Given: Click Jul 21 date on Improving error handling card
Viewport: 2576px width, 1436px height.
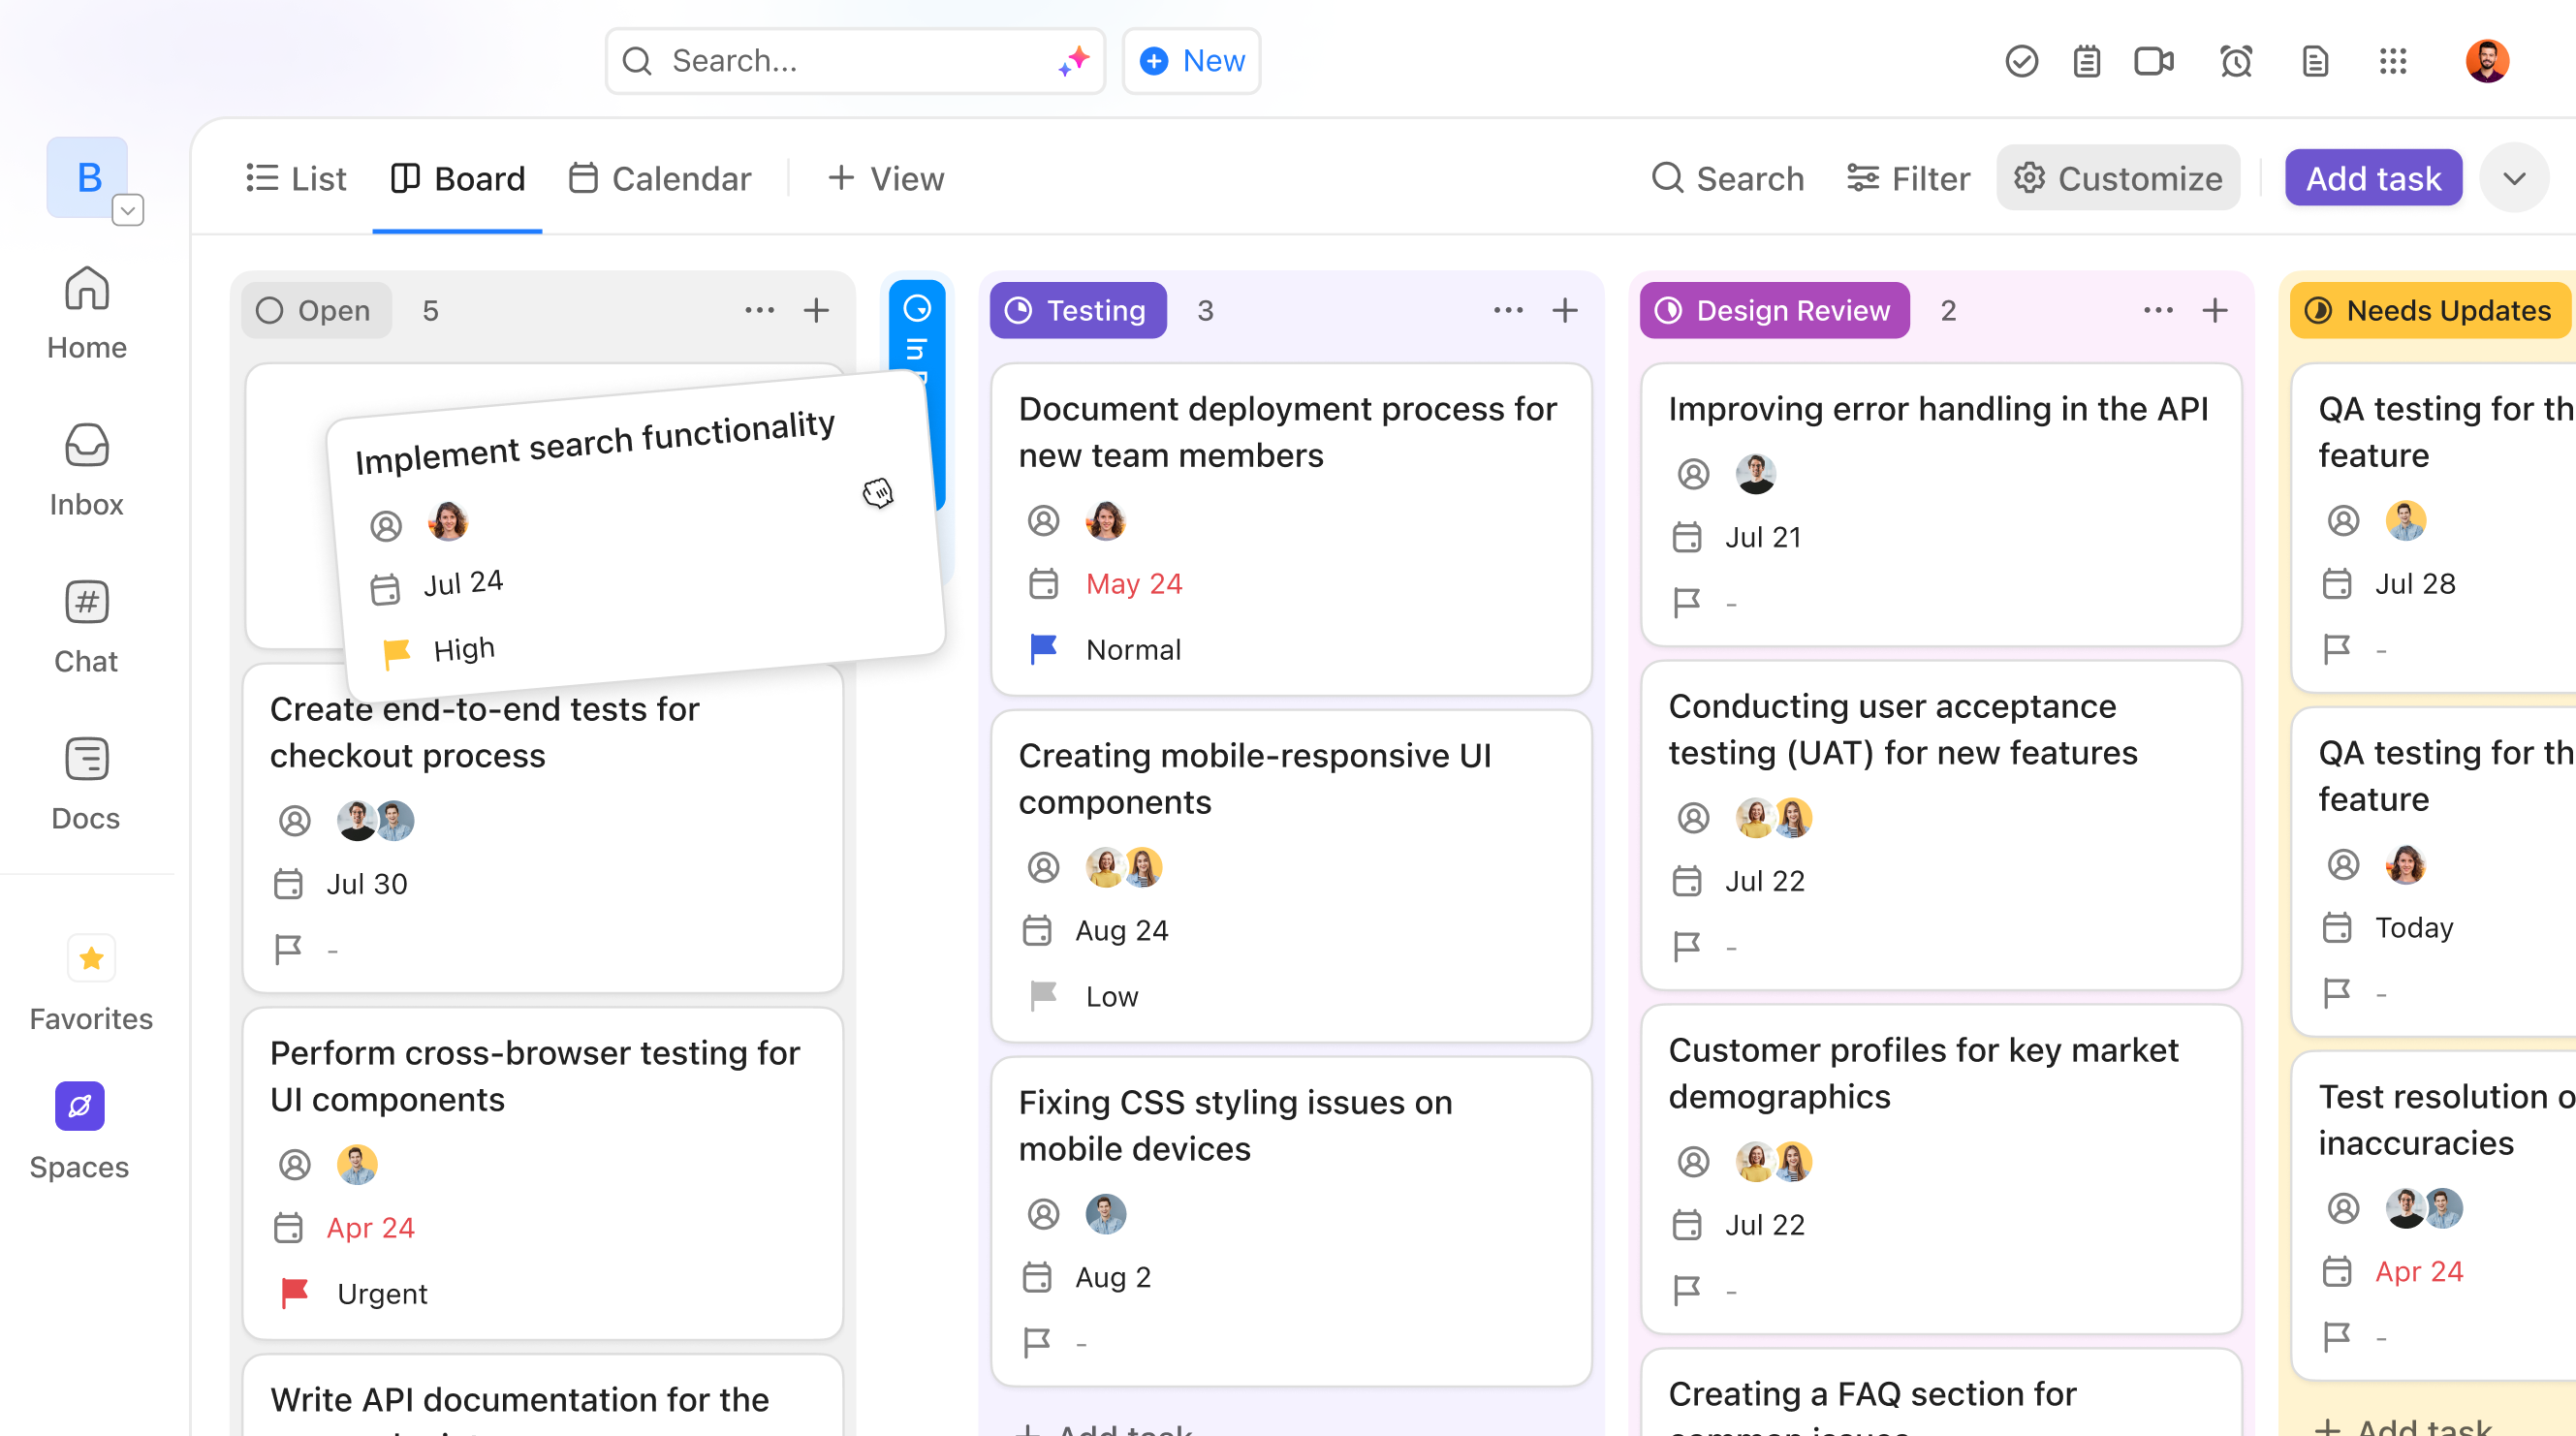Looking at the screenshot, I should (1763, 537).
